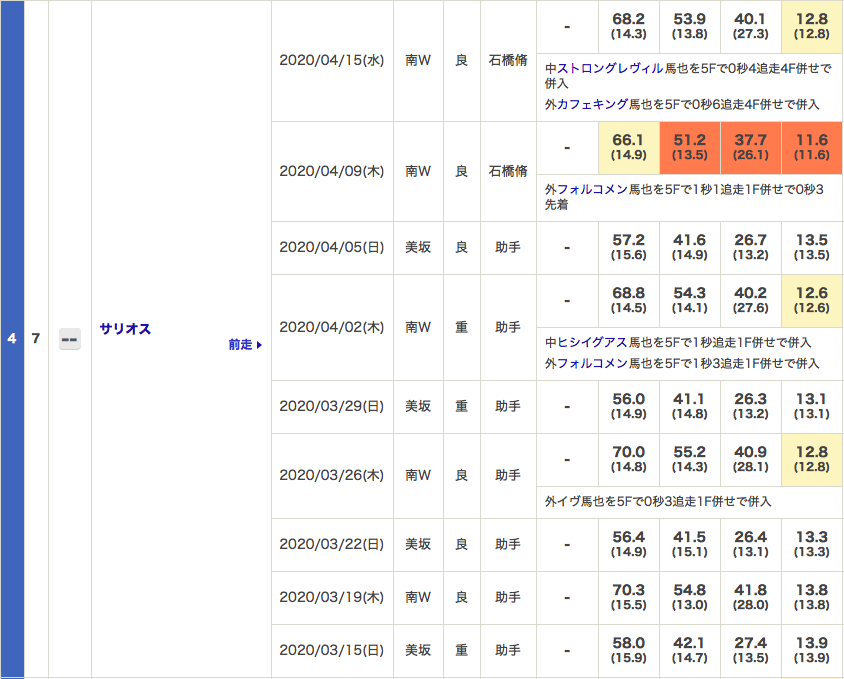Click 石橋脩 rider in the 04/15 row
844x679 pixels.
508,60
